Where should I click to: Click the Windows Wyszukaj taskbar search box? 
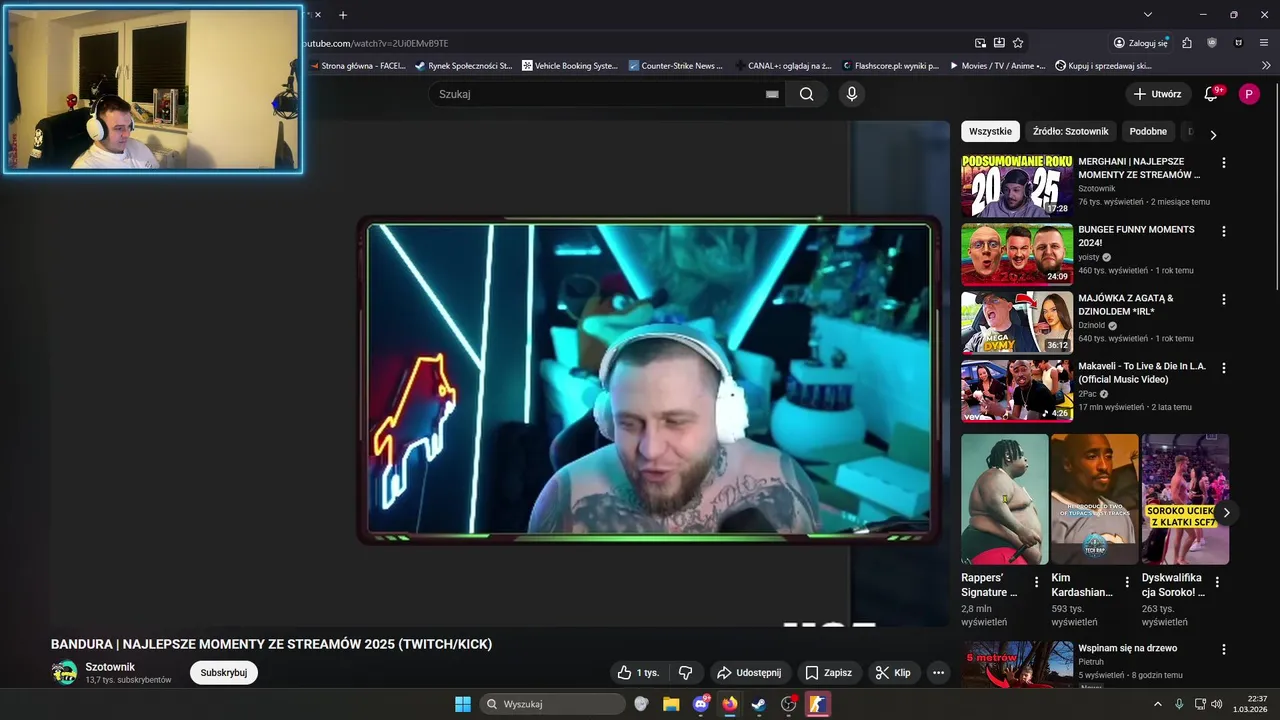pos(552,704)
